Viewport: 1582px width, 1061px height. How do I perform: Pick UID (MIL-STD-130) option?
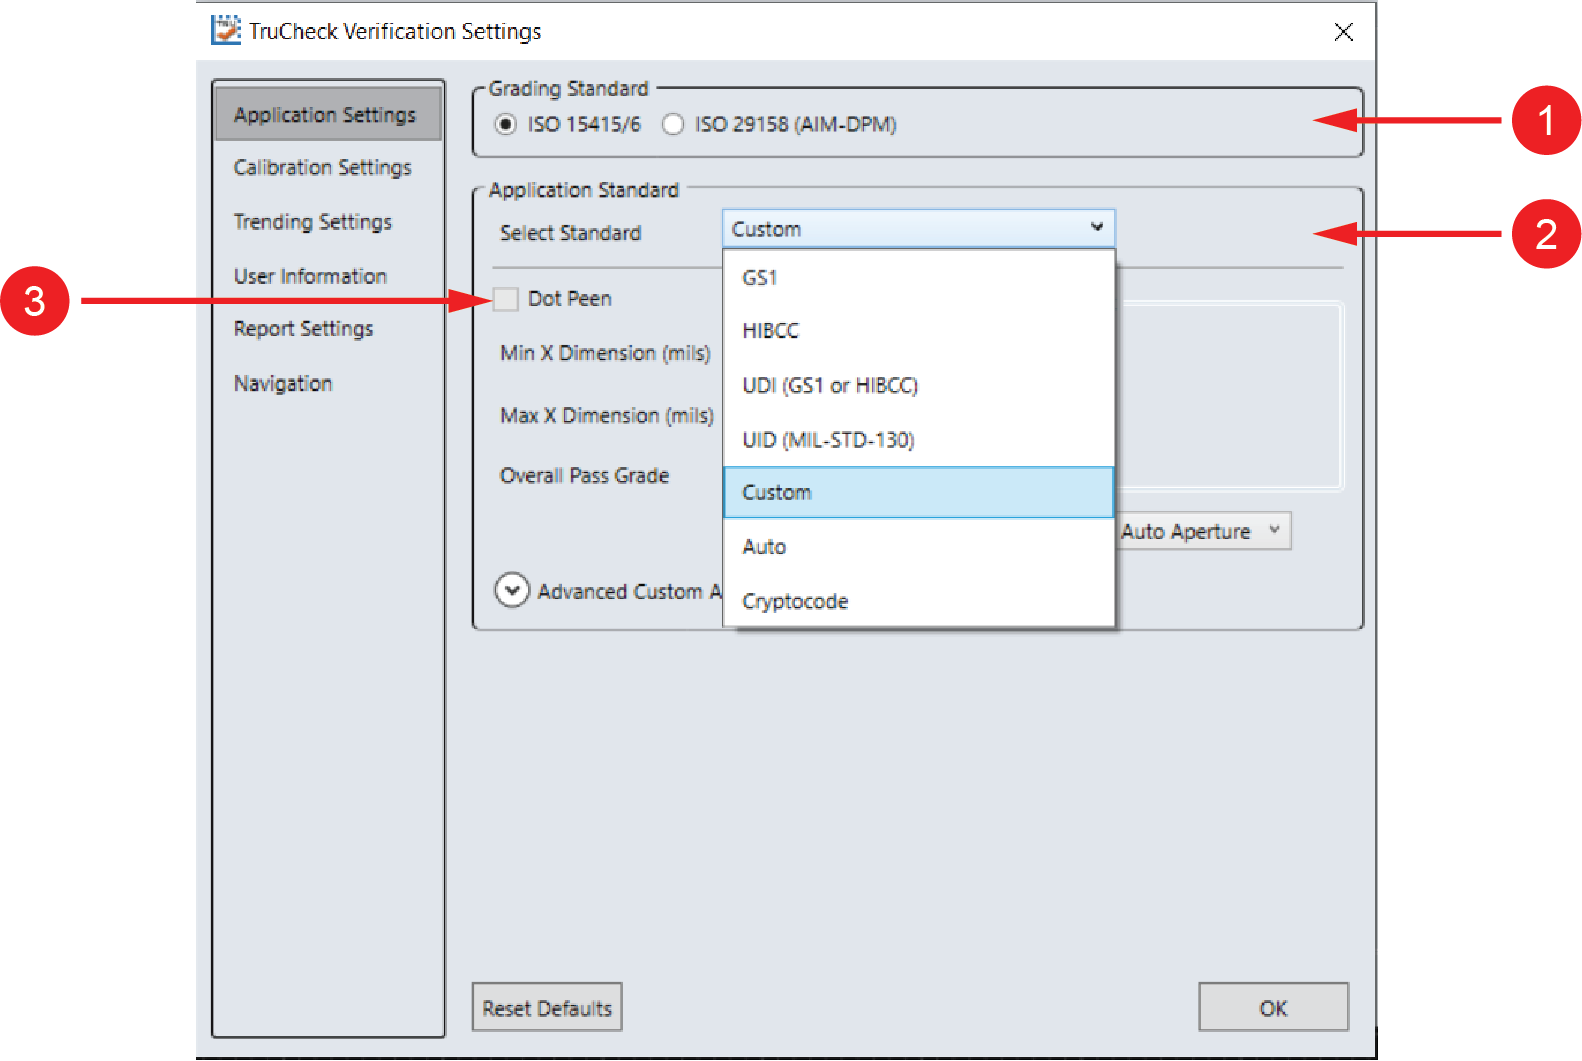pos(828,440)
